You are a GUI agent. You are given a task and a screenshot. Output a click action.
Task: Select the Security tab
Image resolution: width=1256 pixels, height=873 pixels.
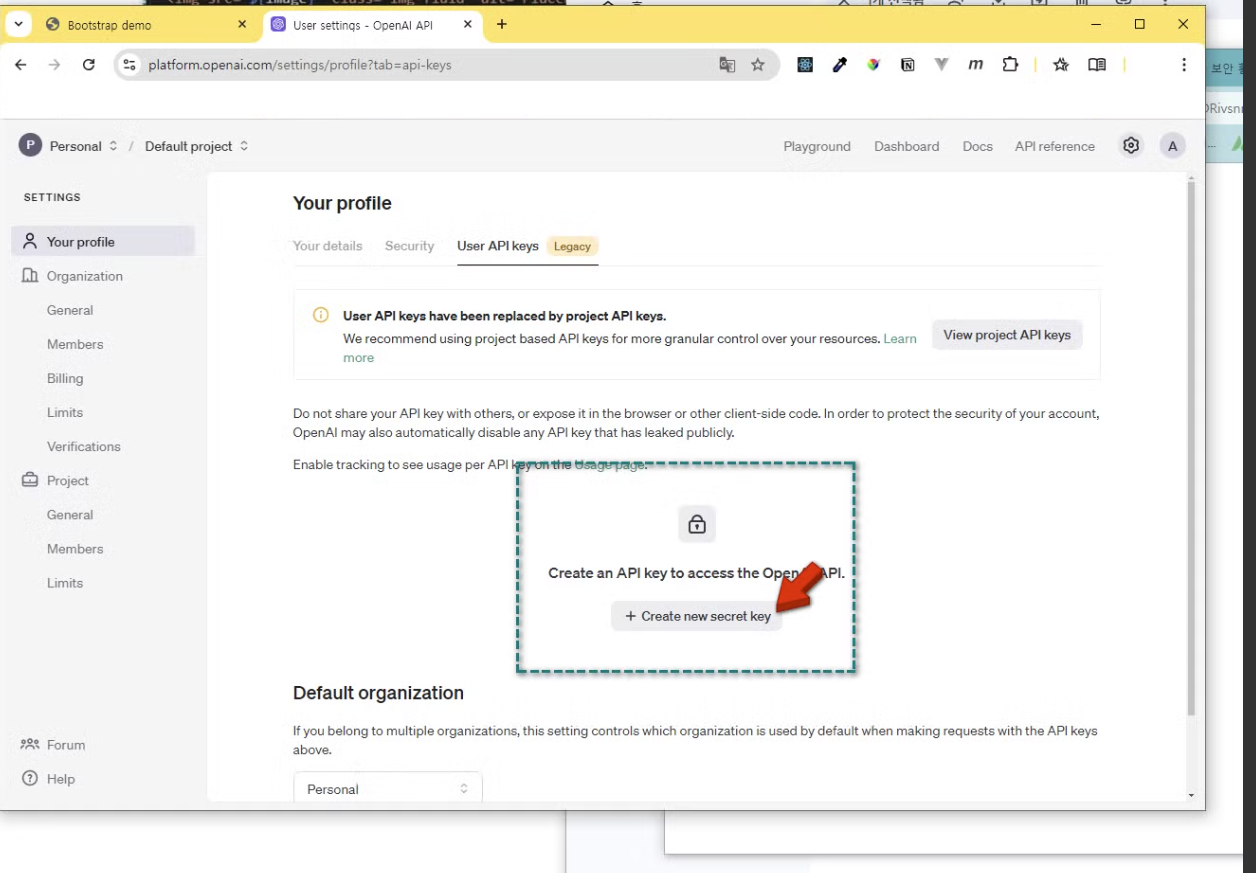tap(409, 246)
